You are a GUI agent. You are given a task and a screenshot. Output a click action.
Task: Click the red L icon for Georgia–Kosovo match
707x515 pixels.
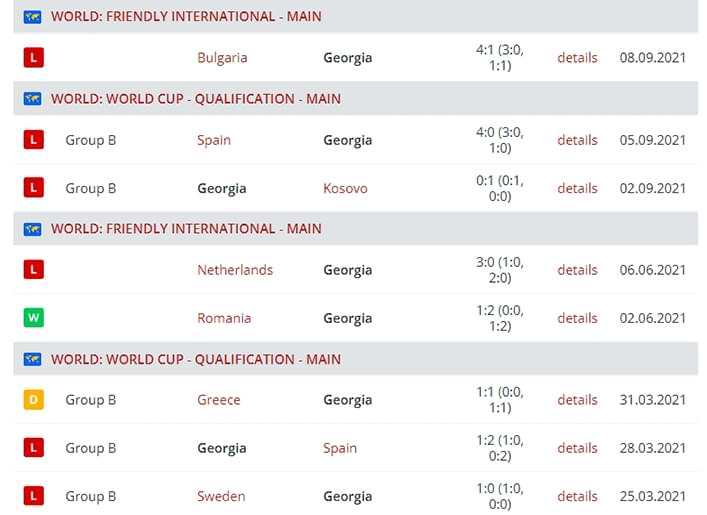pos(33,188)
